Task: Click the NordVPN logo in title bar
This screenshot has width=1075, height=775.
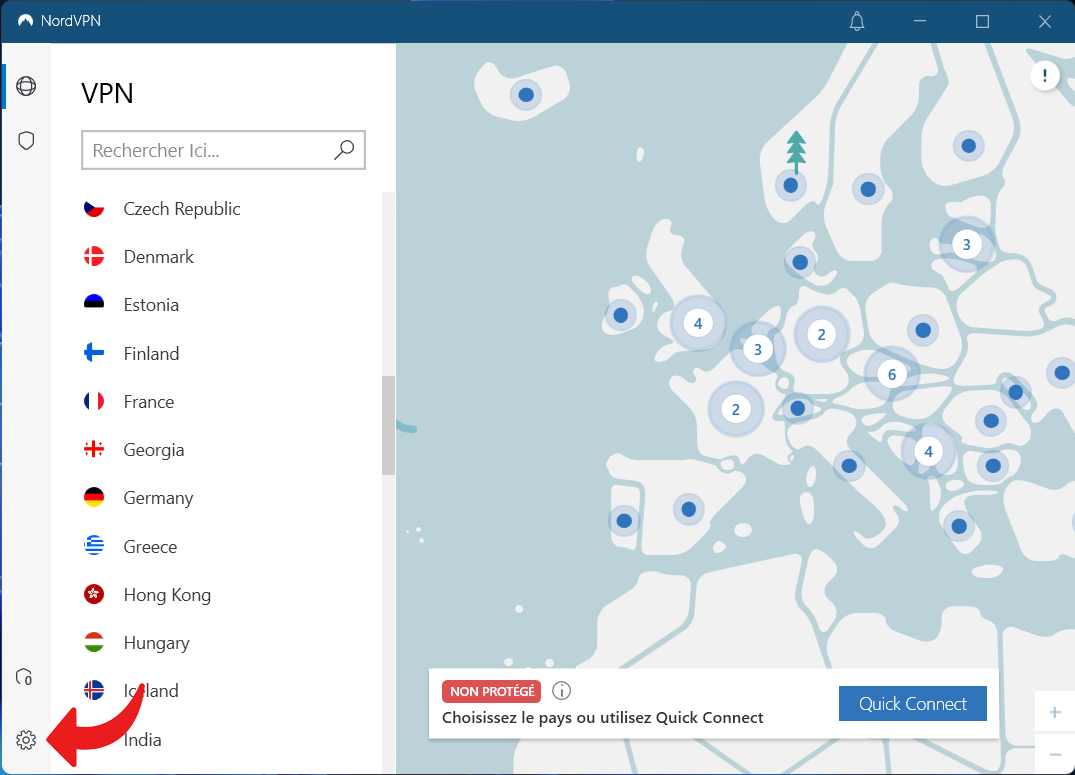Action: click(x=25, y=21)
